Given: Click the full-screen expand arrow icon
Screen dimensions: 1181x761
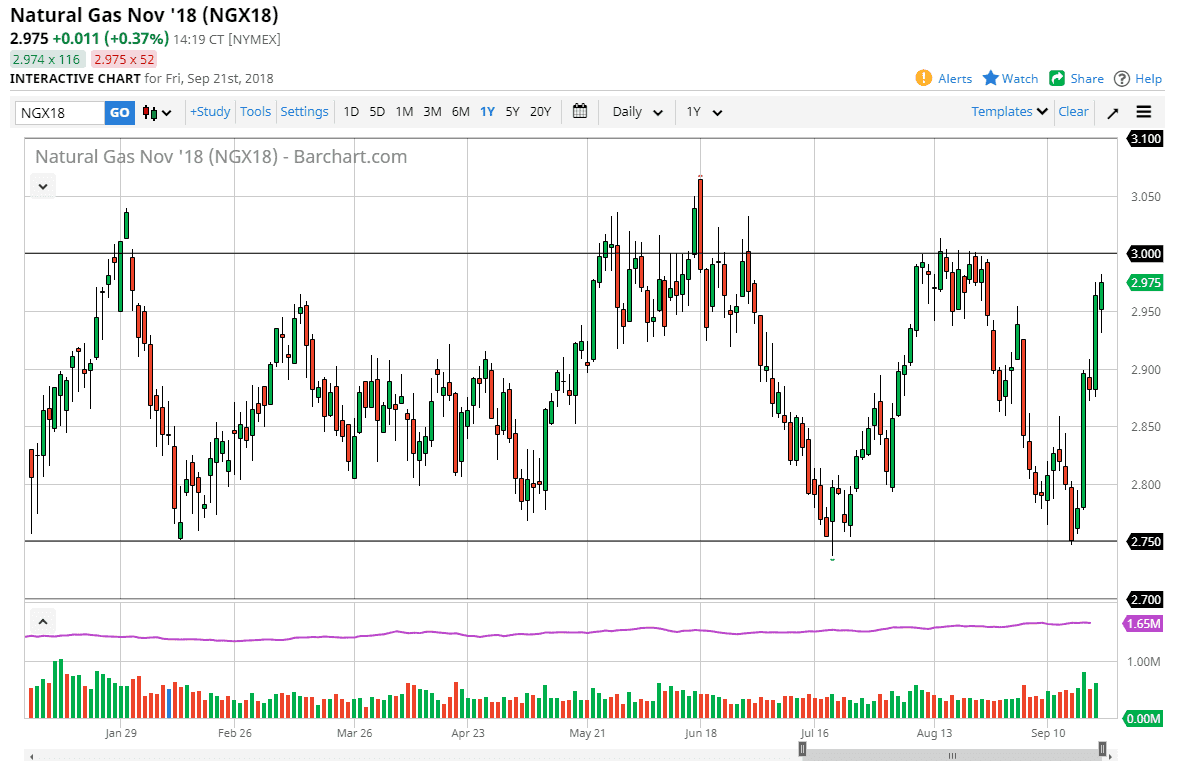Looking at the screenshot, I should click(1112, 112).
